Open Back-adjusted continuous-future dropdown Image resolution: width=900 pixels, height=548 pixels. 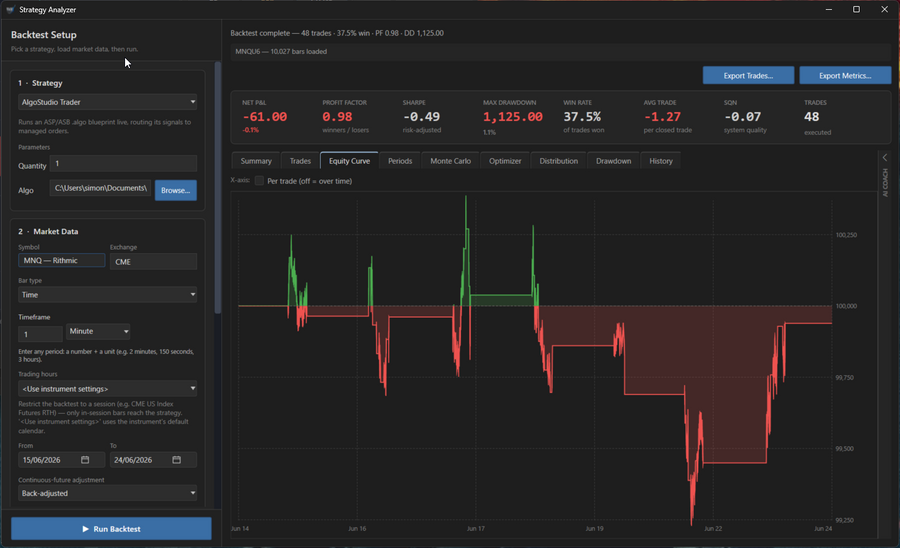coord(107,493)
